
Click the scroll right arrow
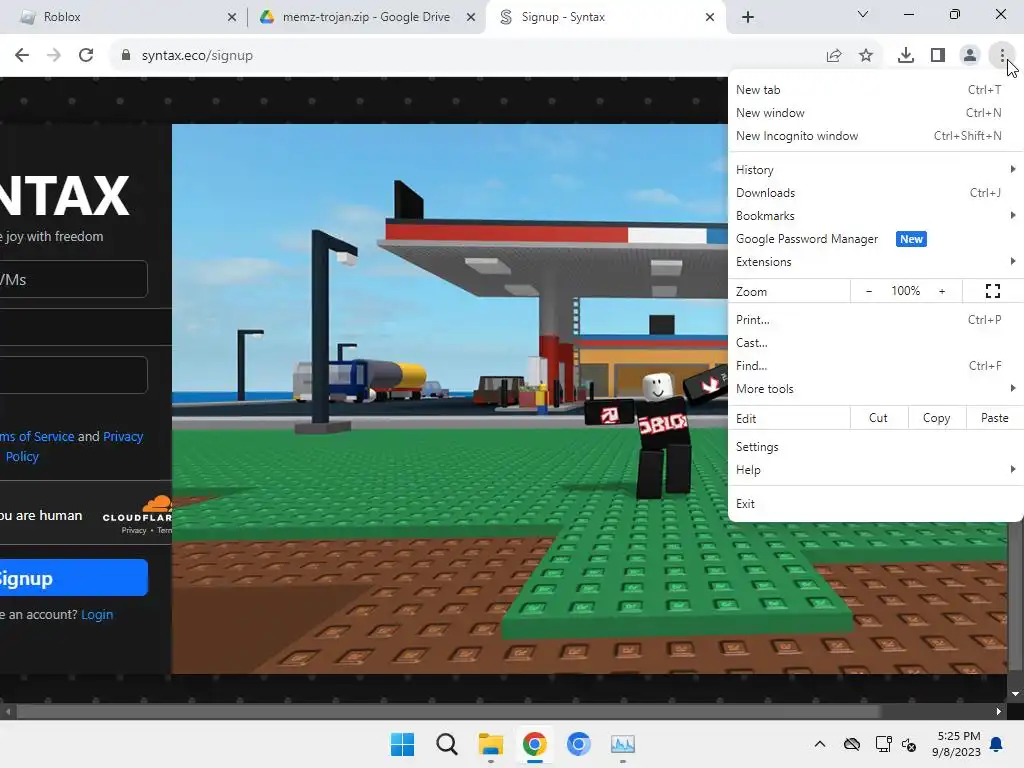pos(999,712)
